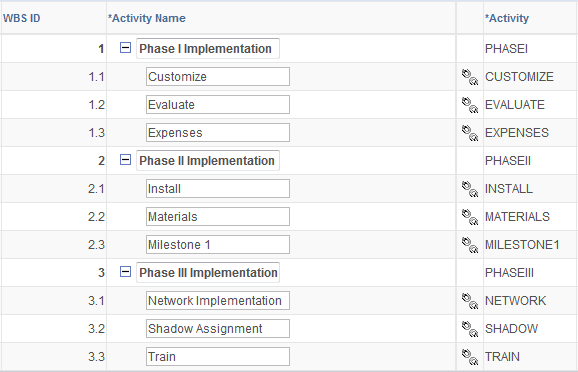Open activity details icon for TRAIN row
Viewport: 578px width, 372px height.
(x=470, y=357)
